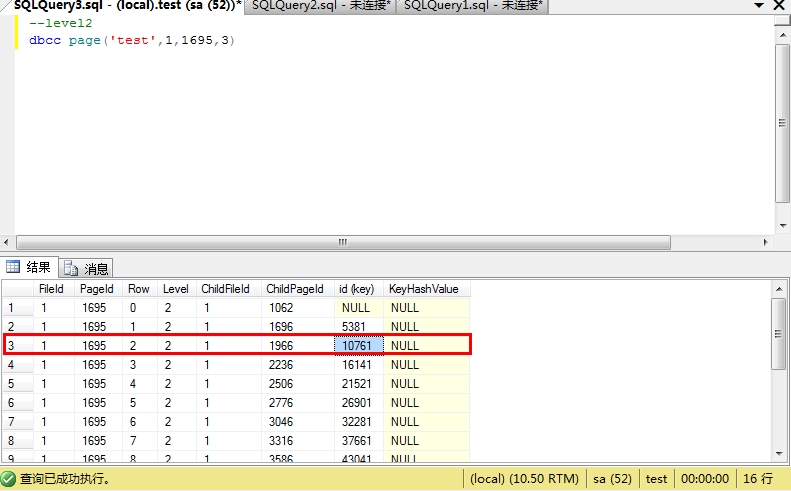791x491 pixels.
Task: Click ChildPageId cell 2506
Action: click(x=298, y=384)
